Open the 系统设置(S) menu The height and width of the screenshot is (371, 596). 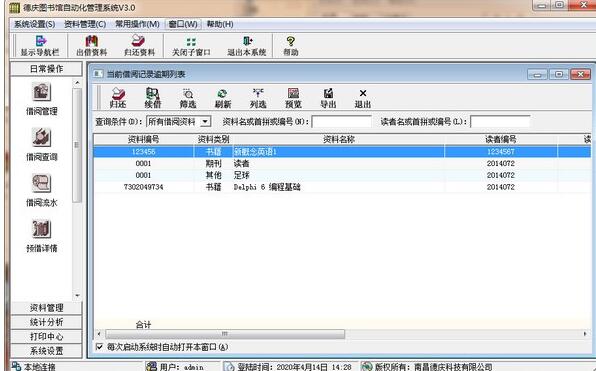click(35, 24)
